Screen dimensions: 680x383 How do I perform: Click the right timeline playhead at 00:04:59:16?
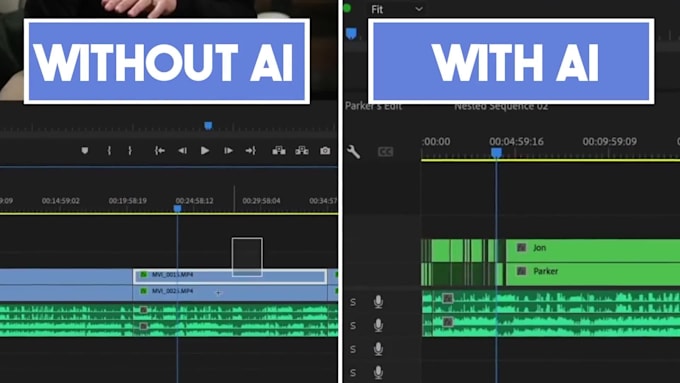click(497, 153)
